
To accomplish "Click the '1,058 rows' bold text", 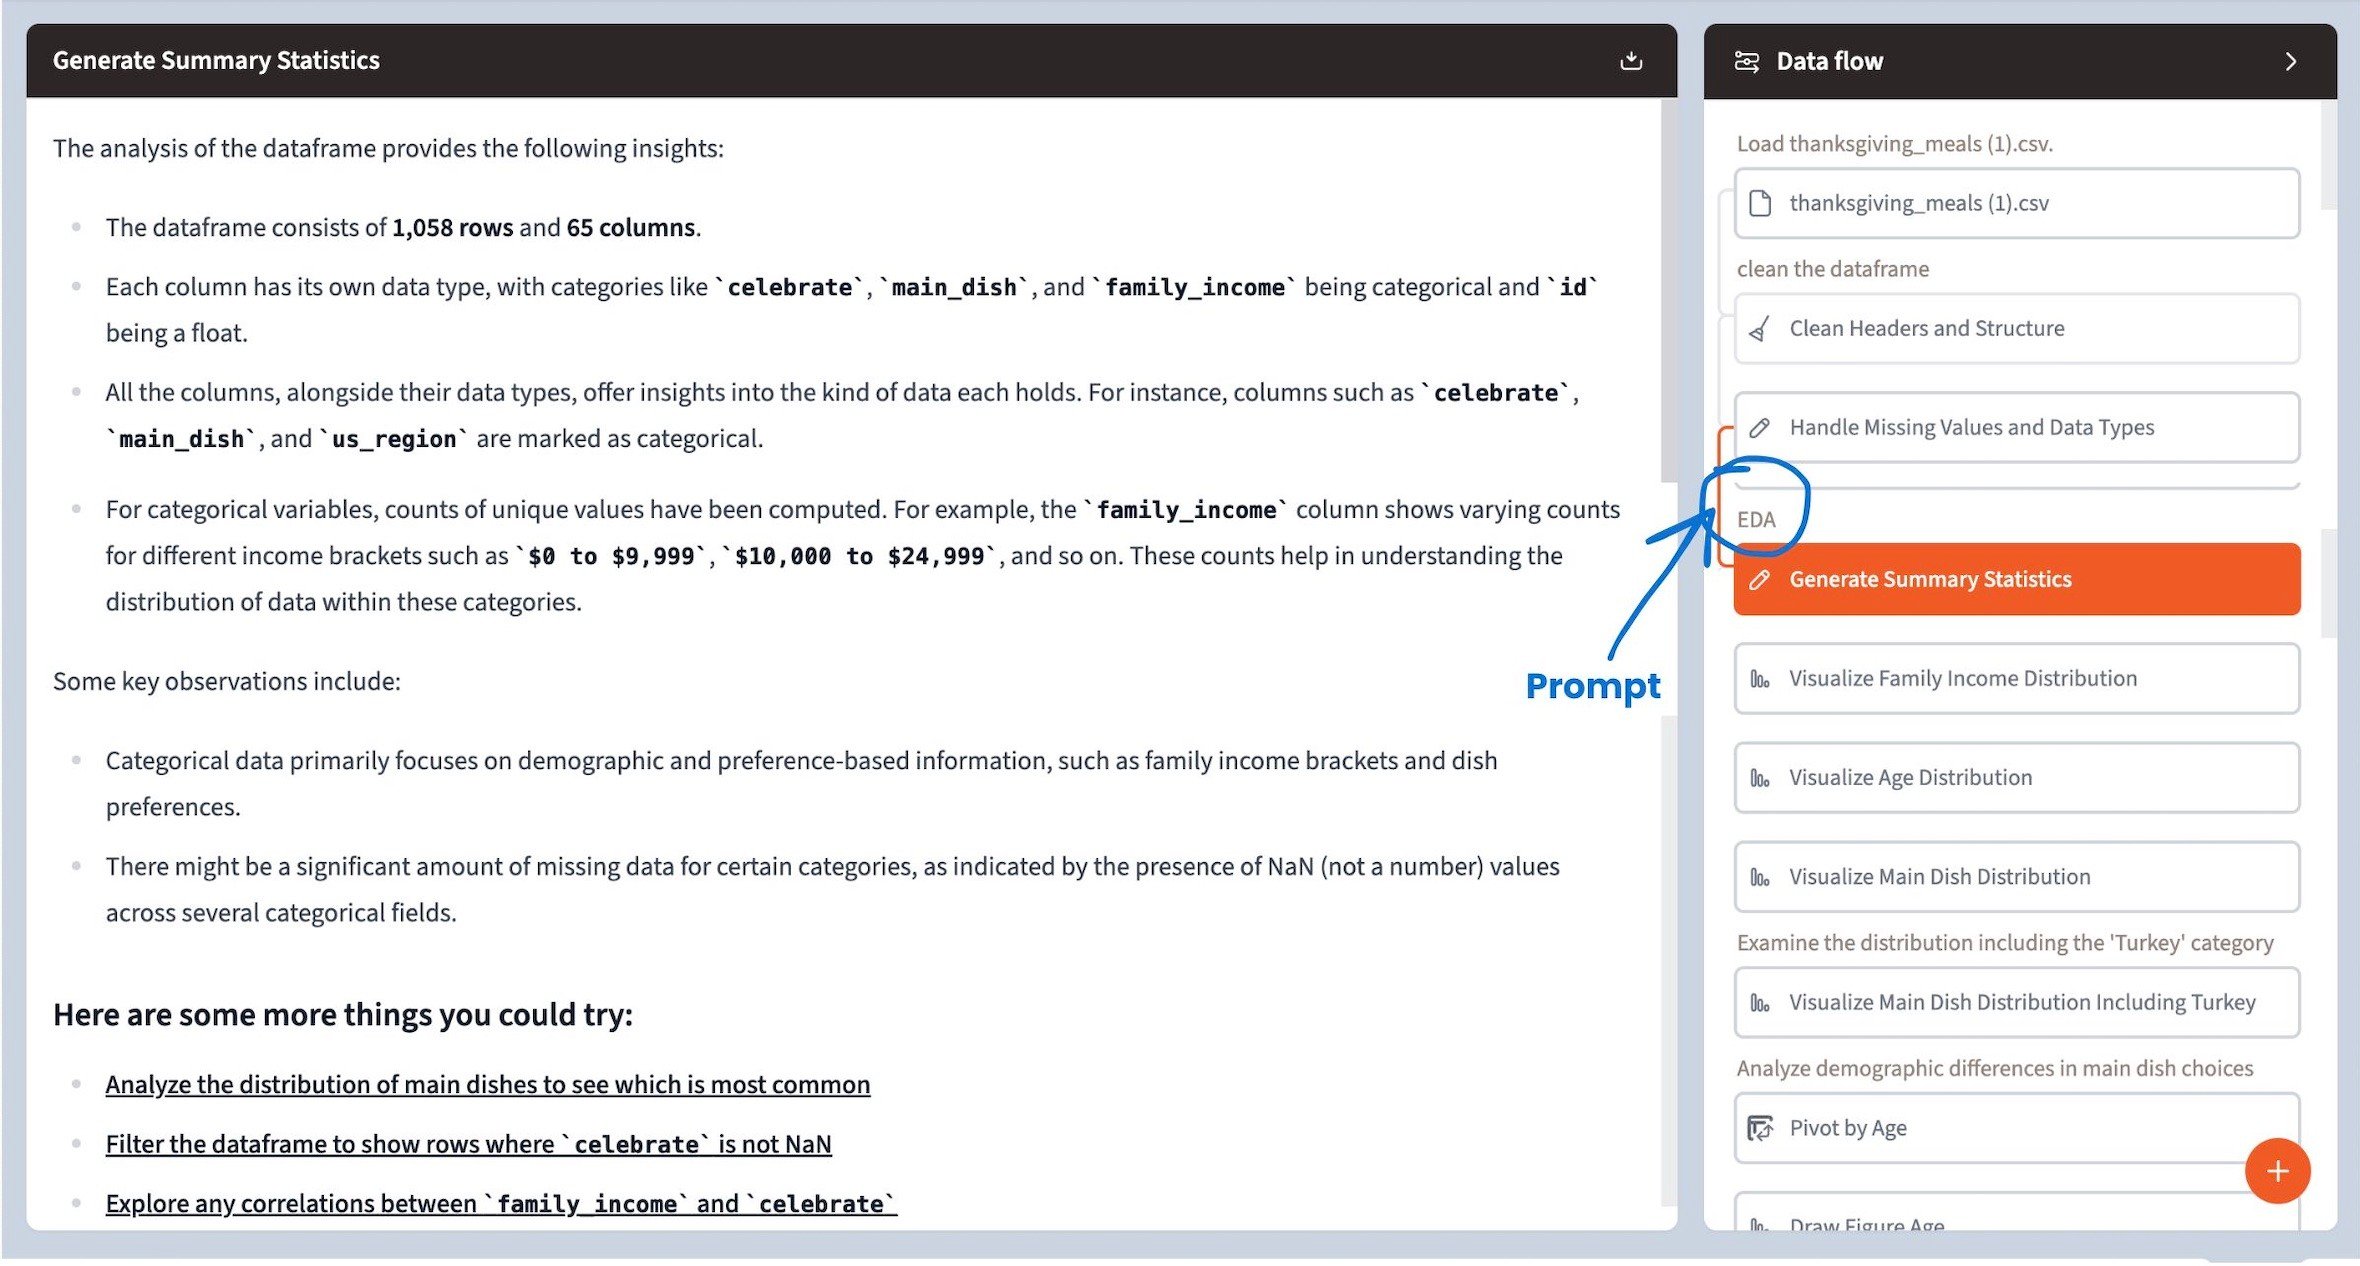I will coord(452,228).
